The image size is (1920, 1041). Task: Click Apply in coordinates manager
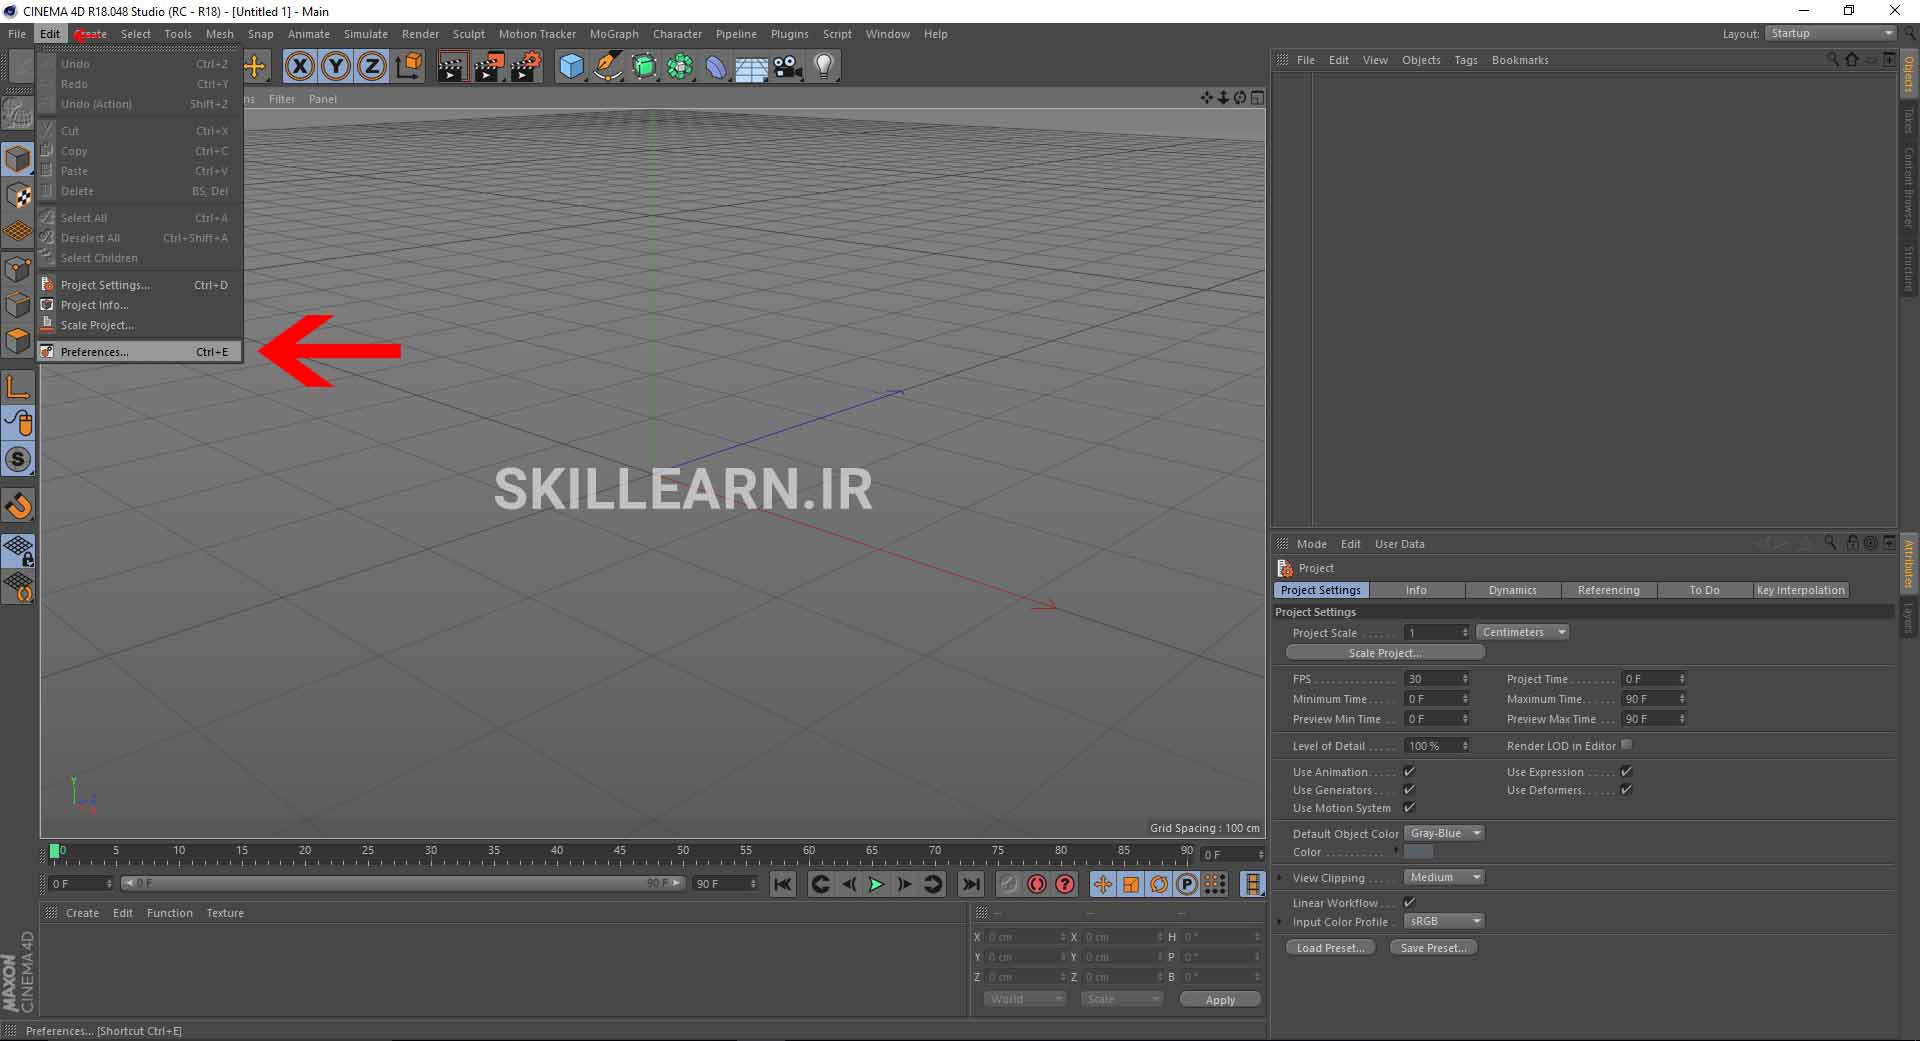(1220, 1000)
